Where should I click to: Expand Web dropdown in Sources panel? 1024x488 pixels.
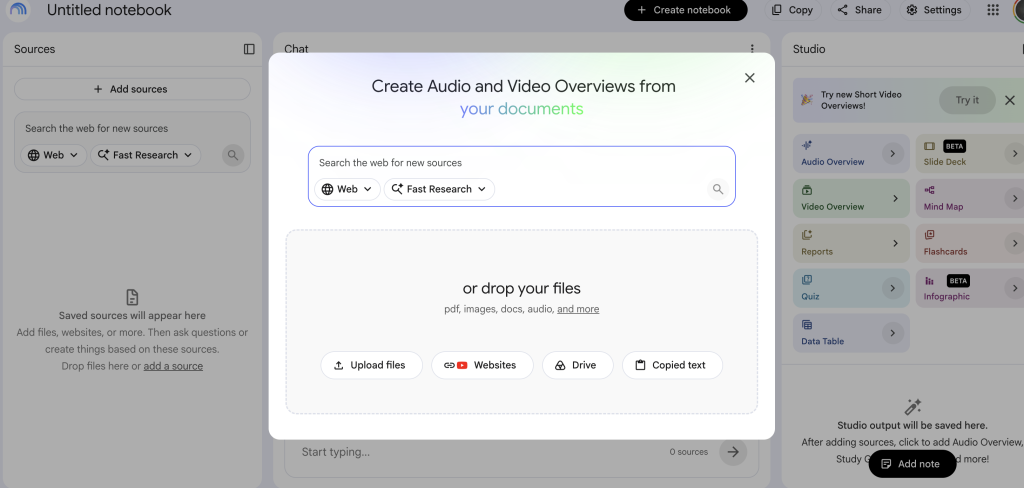[54, 155]
